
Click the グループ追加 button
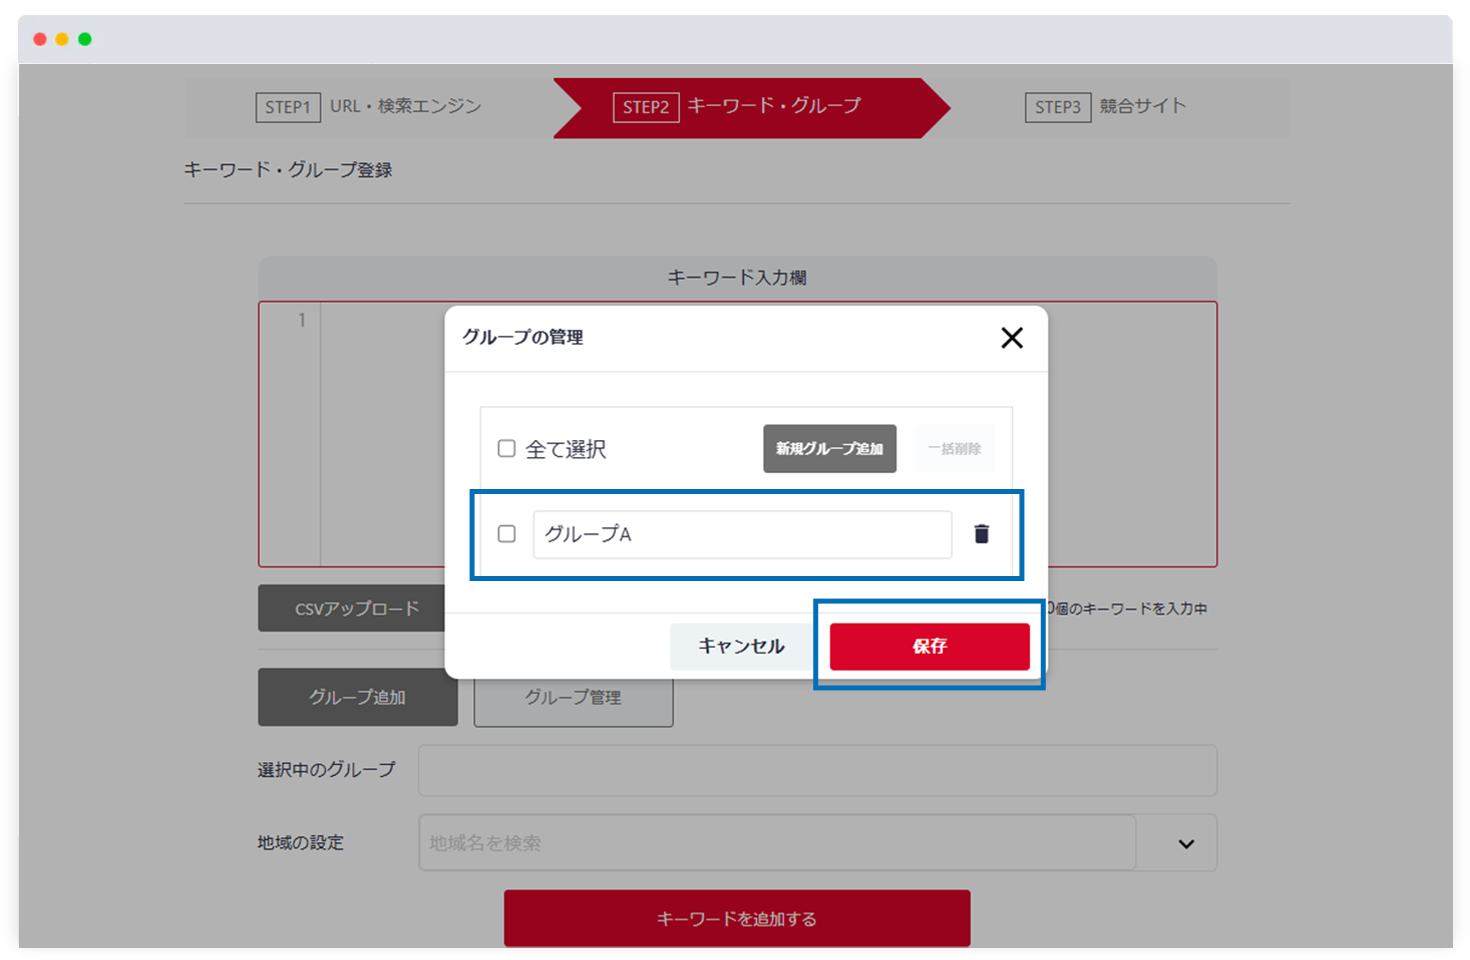pyautogui.click(x=357, y=696)
